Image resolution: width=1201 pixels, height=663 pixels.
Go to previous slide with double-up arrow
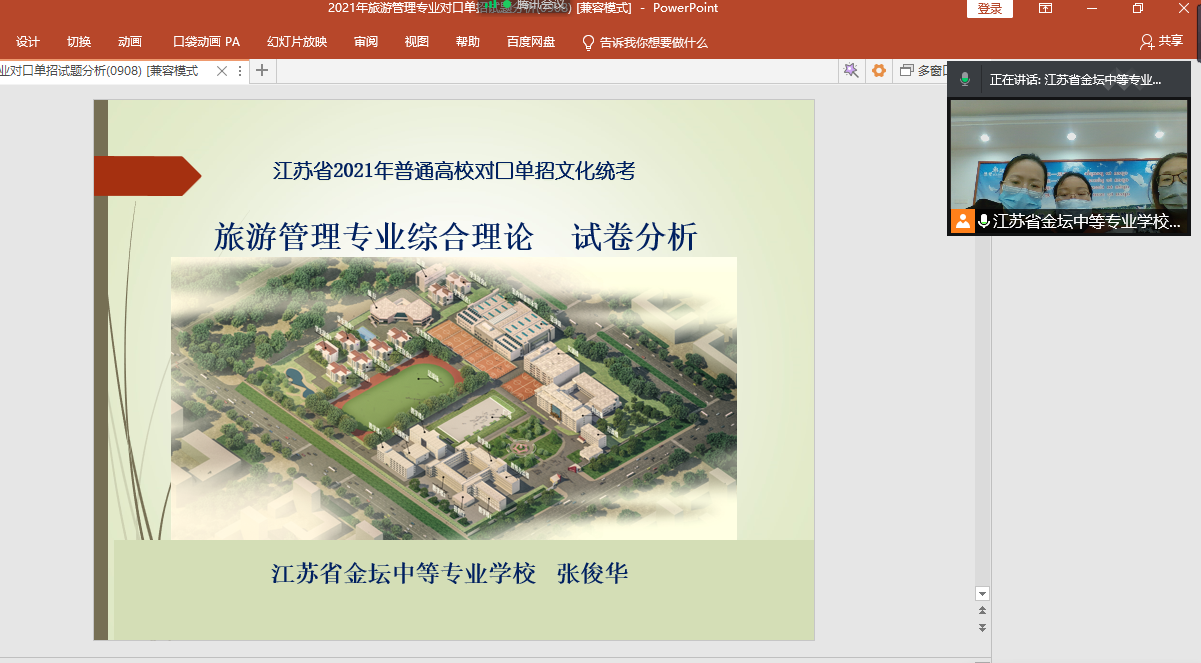(982, 610)
